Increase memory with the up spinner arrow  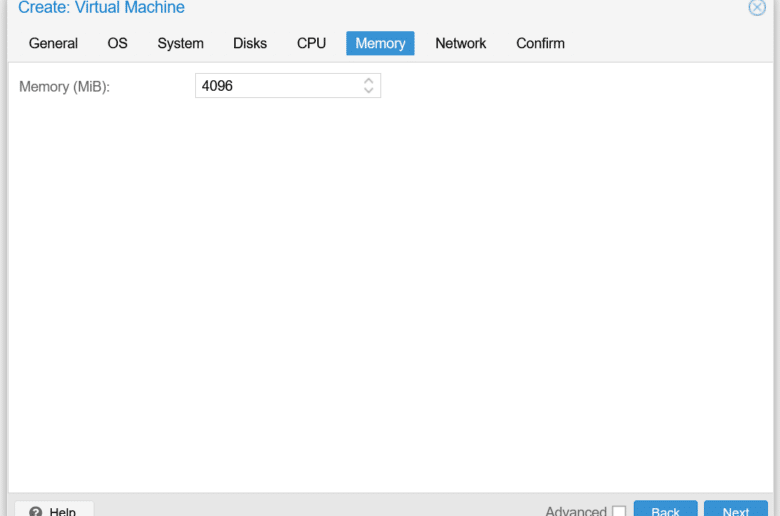(x=369, y=81)
